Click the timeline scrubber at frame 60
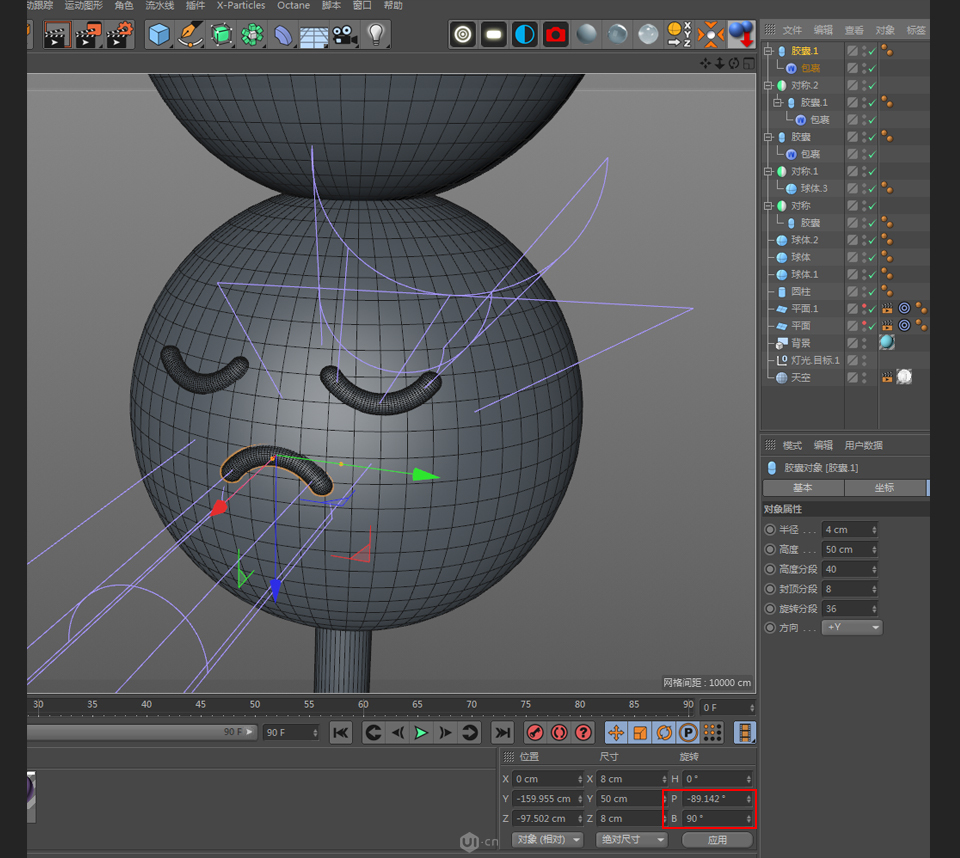Viewport: 960px width, 858px height. (362, 704)
